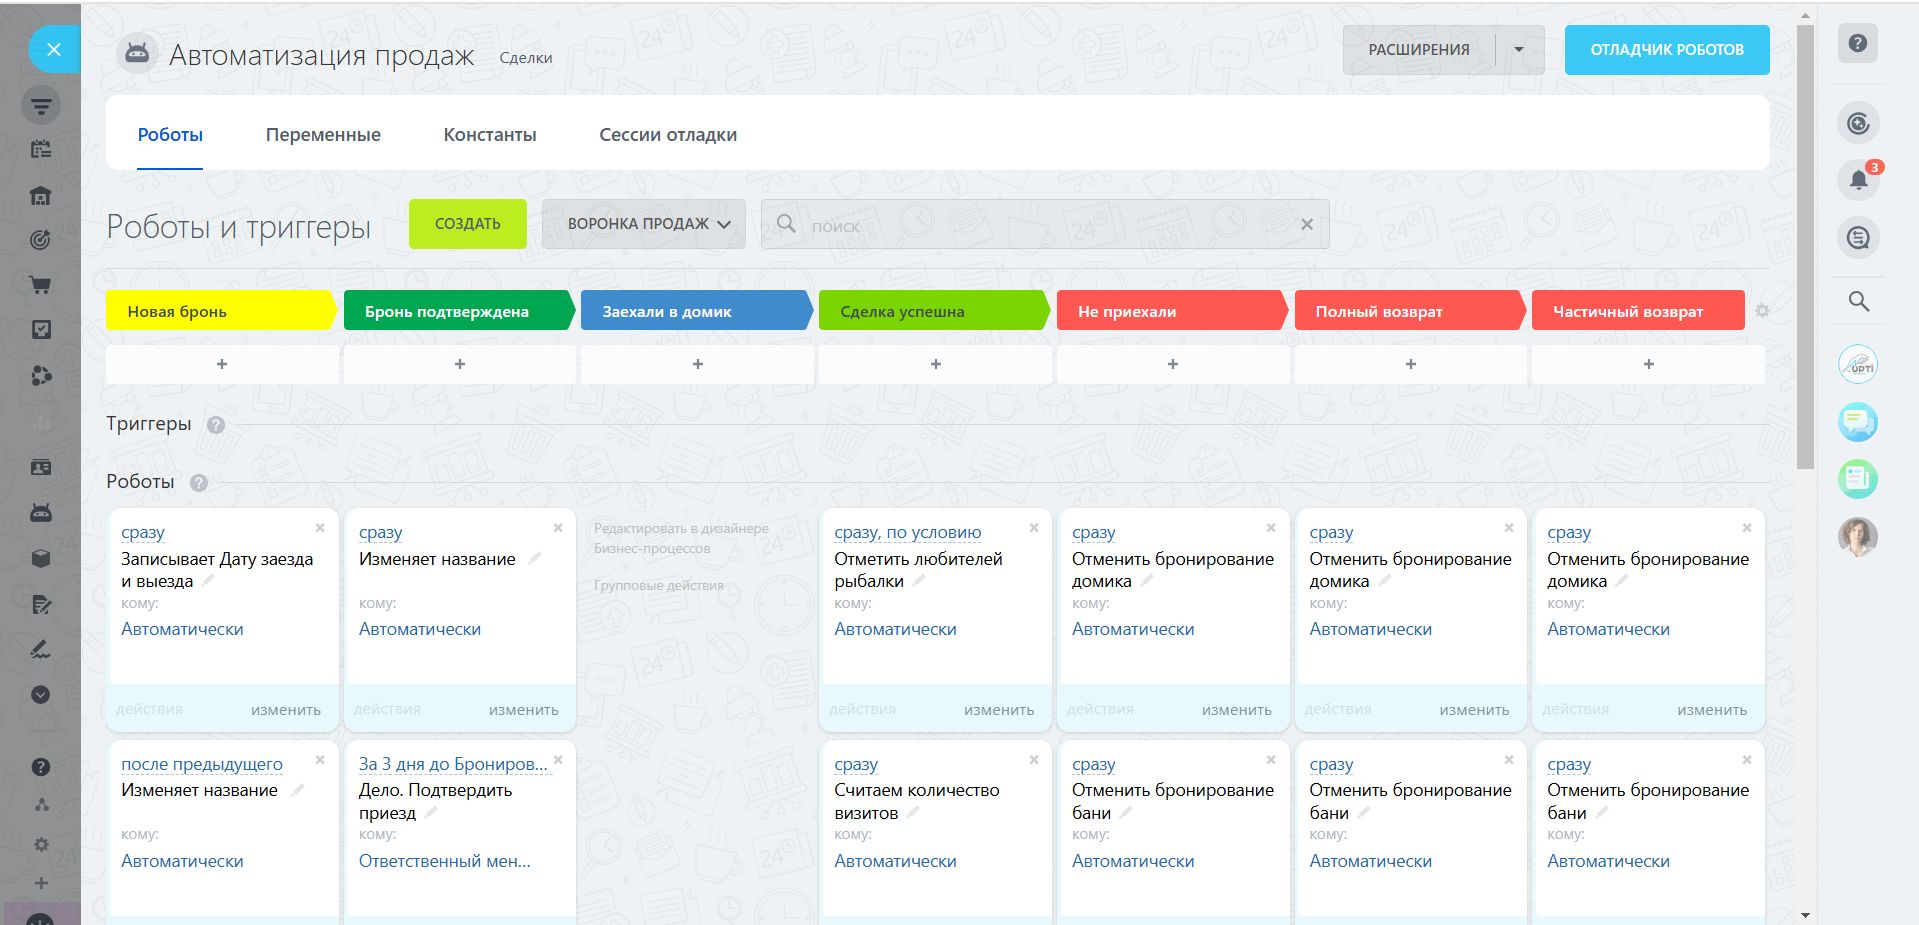The width and height of the screenshot is (1919, 925).
Task: Open the robot automation icon in left sidebar
Action: 41,513
